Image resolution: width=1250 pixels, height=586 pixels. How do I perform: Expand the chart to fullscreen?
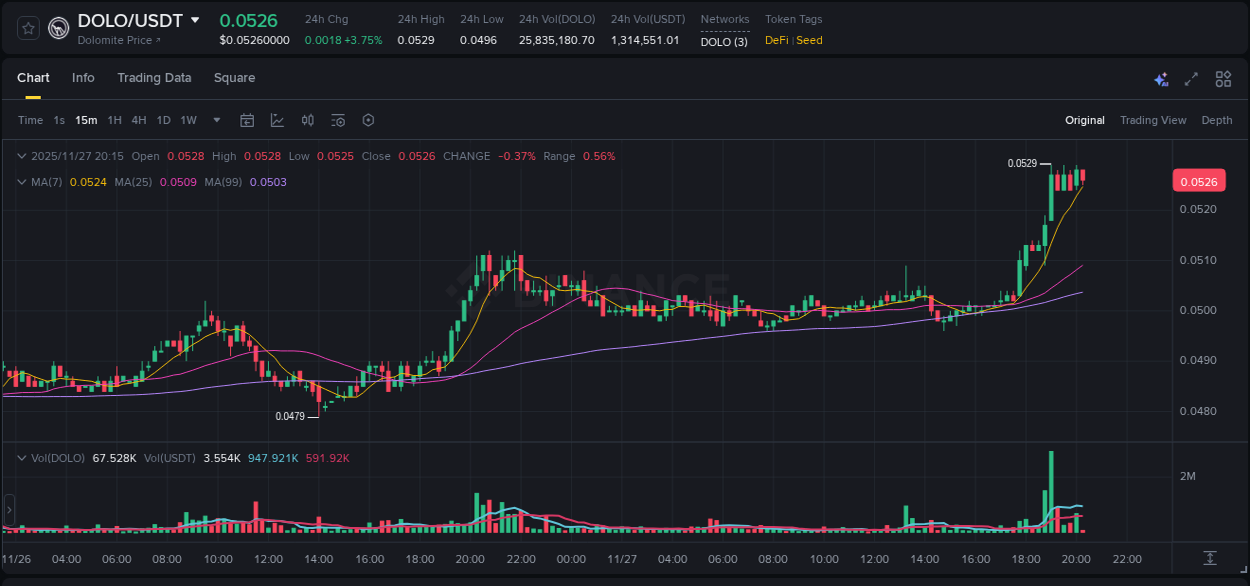click(x=1191, y=78)
